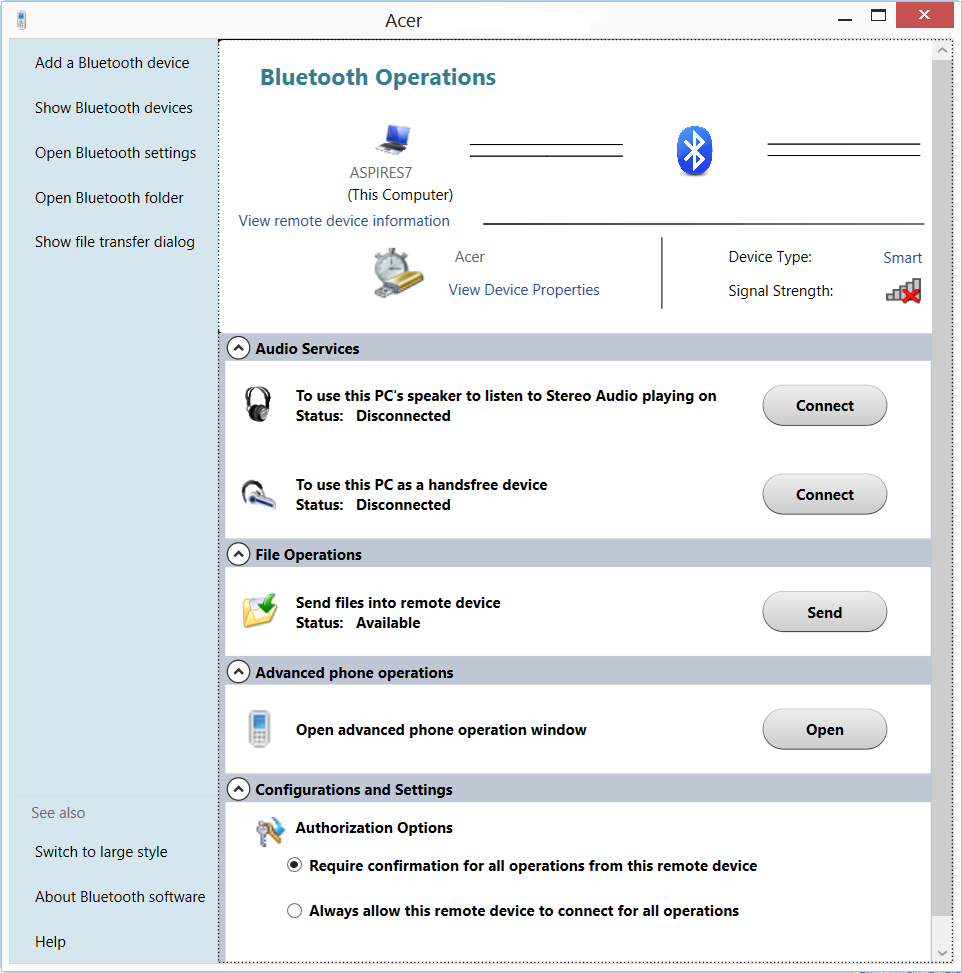Maximize the Acer window

pyautogui.click(x=878, y=16)
